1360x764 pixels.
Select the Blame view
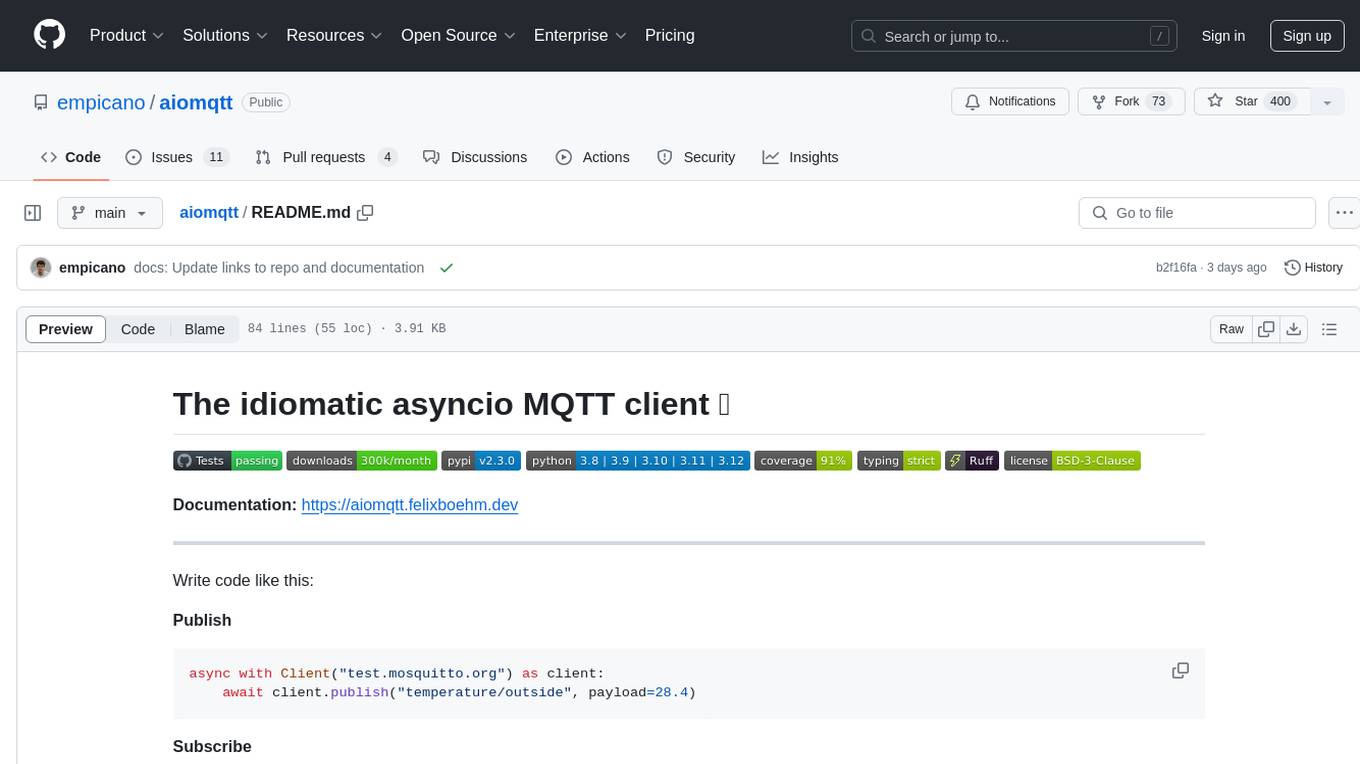click(x=204, y=329)
